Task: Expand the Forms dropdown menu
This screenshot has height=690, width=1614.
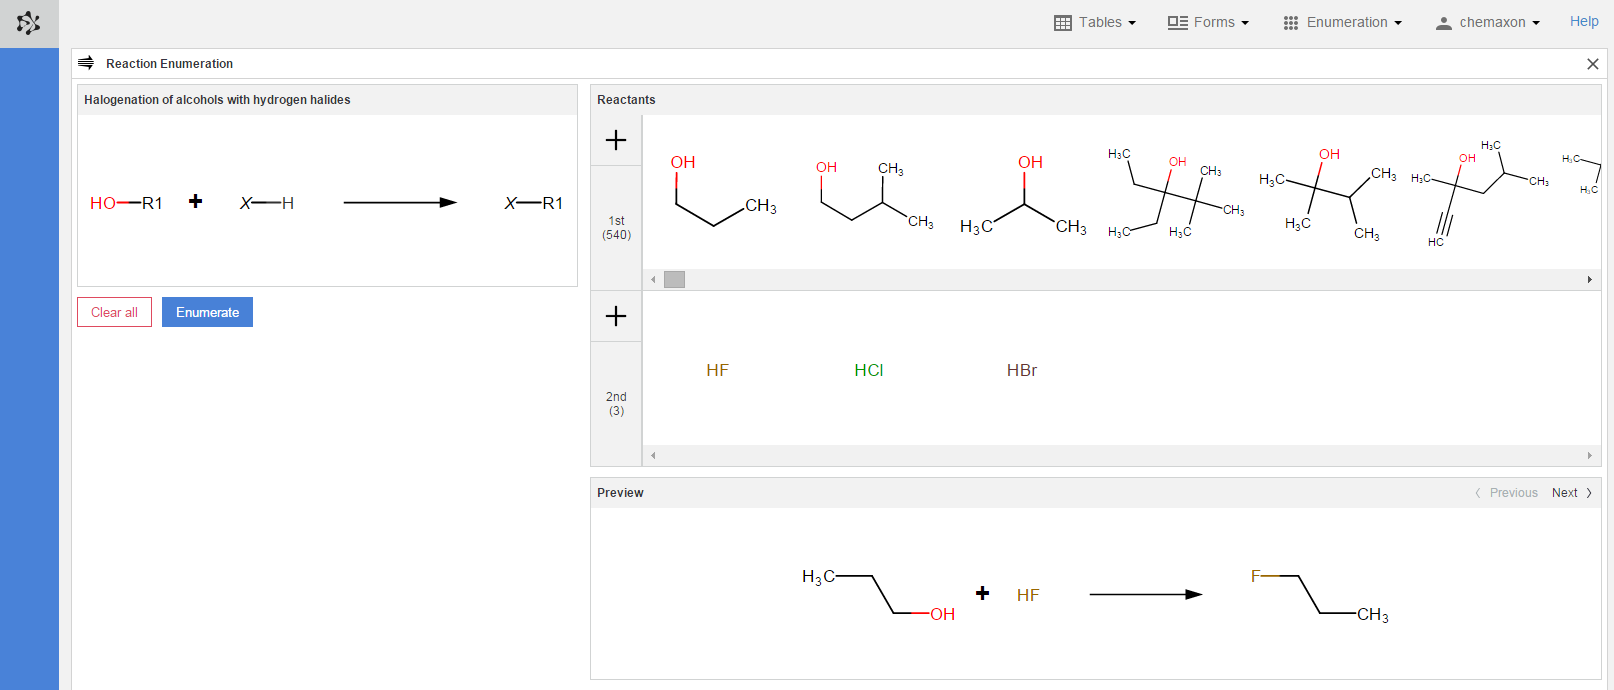Action: [1208, 22]
